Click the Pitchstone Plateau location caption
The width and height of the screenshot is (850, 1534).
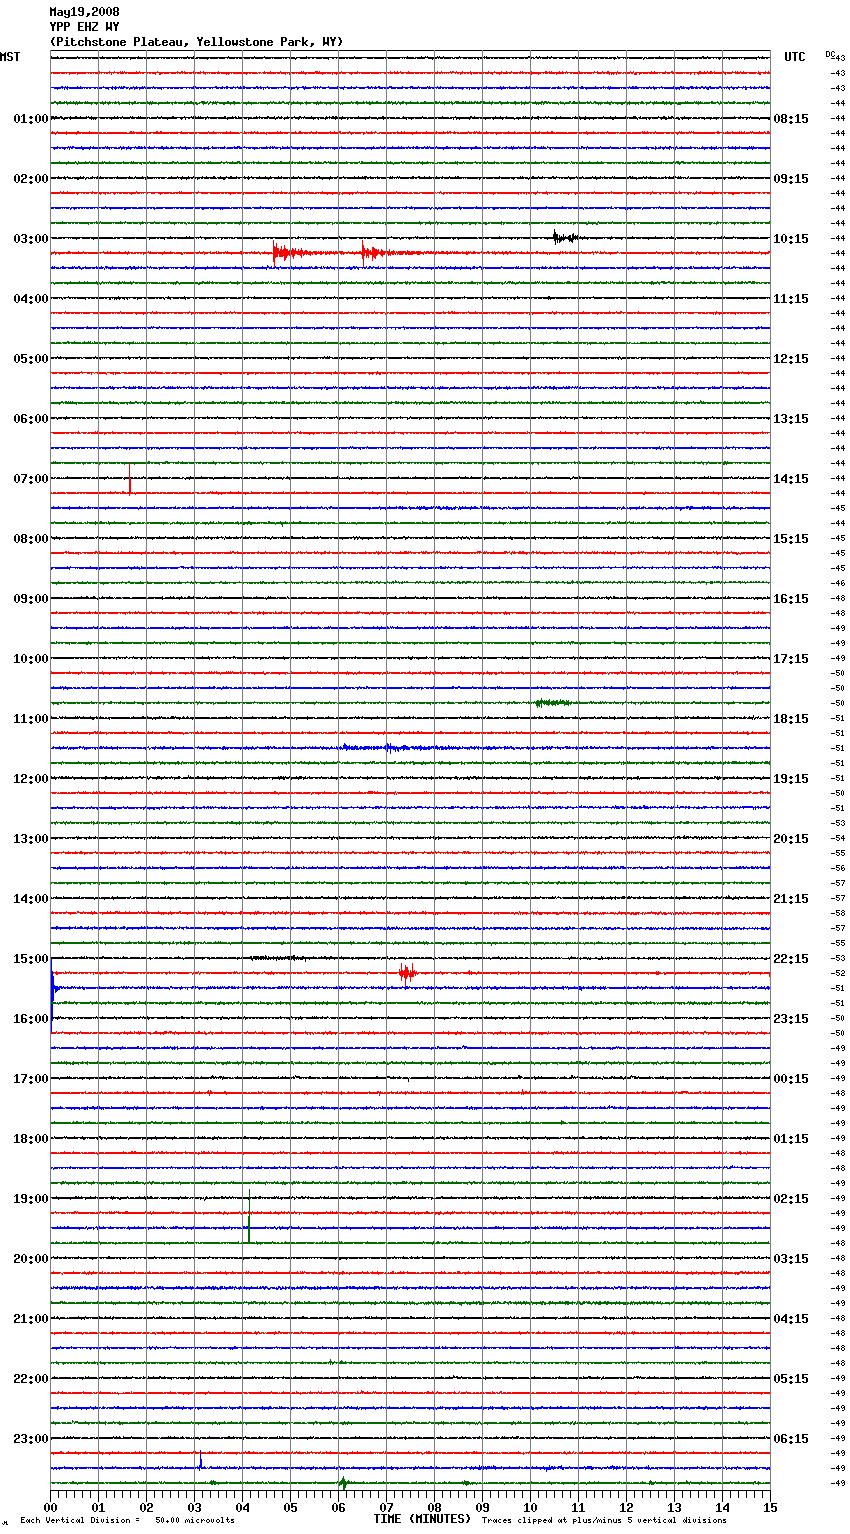tap(196, 42)
